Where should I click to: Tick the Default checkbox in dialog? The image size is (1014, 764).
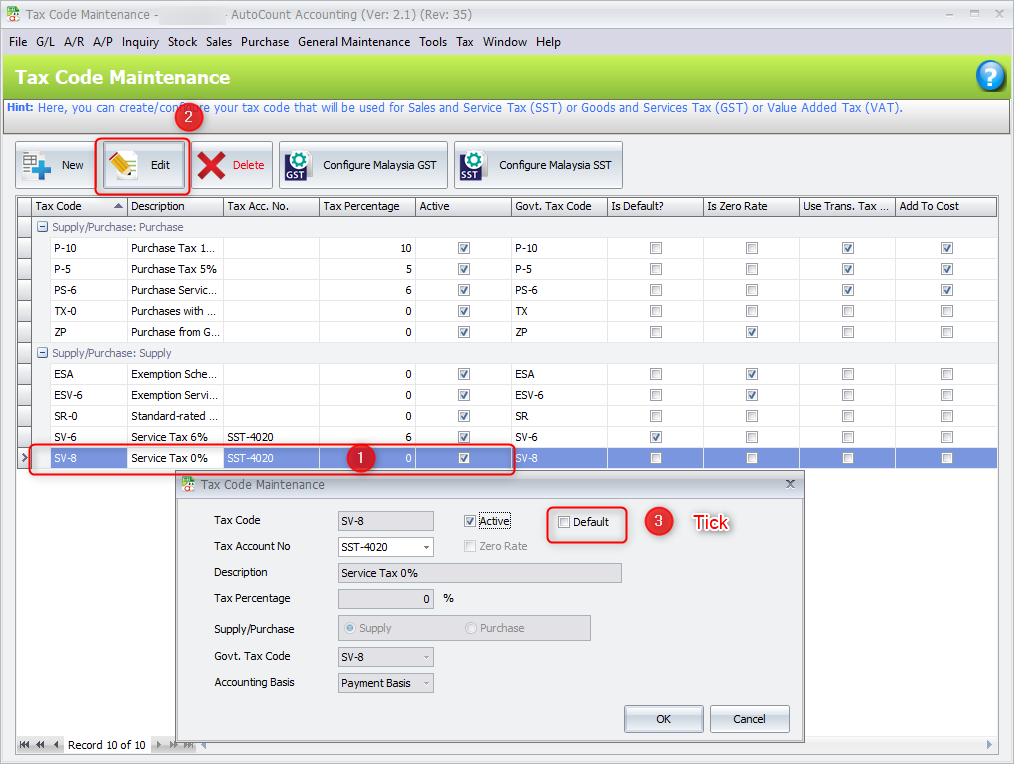pyautogui.click(x=564, y=522)
